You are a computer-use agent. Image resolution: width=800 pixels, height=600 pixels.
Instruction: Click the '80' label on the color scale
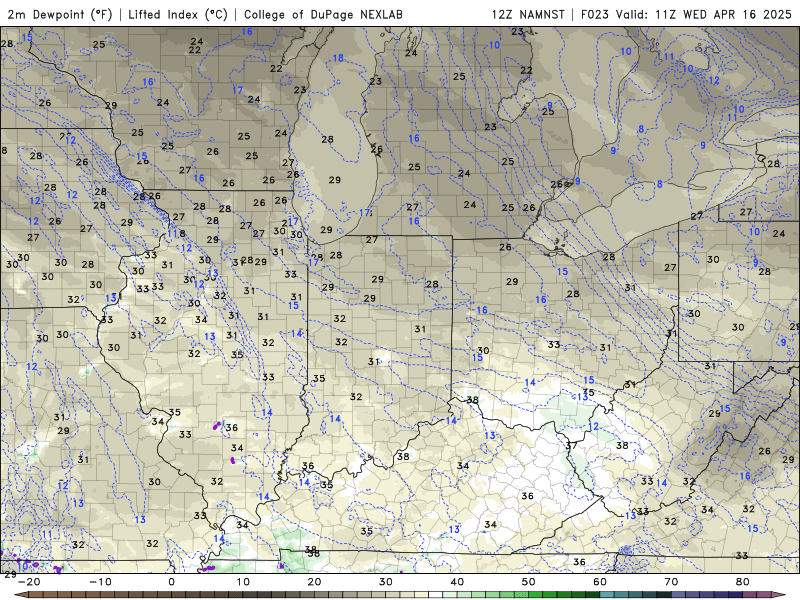click(743, 582)
